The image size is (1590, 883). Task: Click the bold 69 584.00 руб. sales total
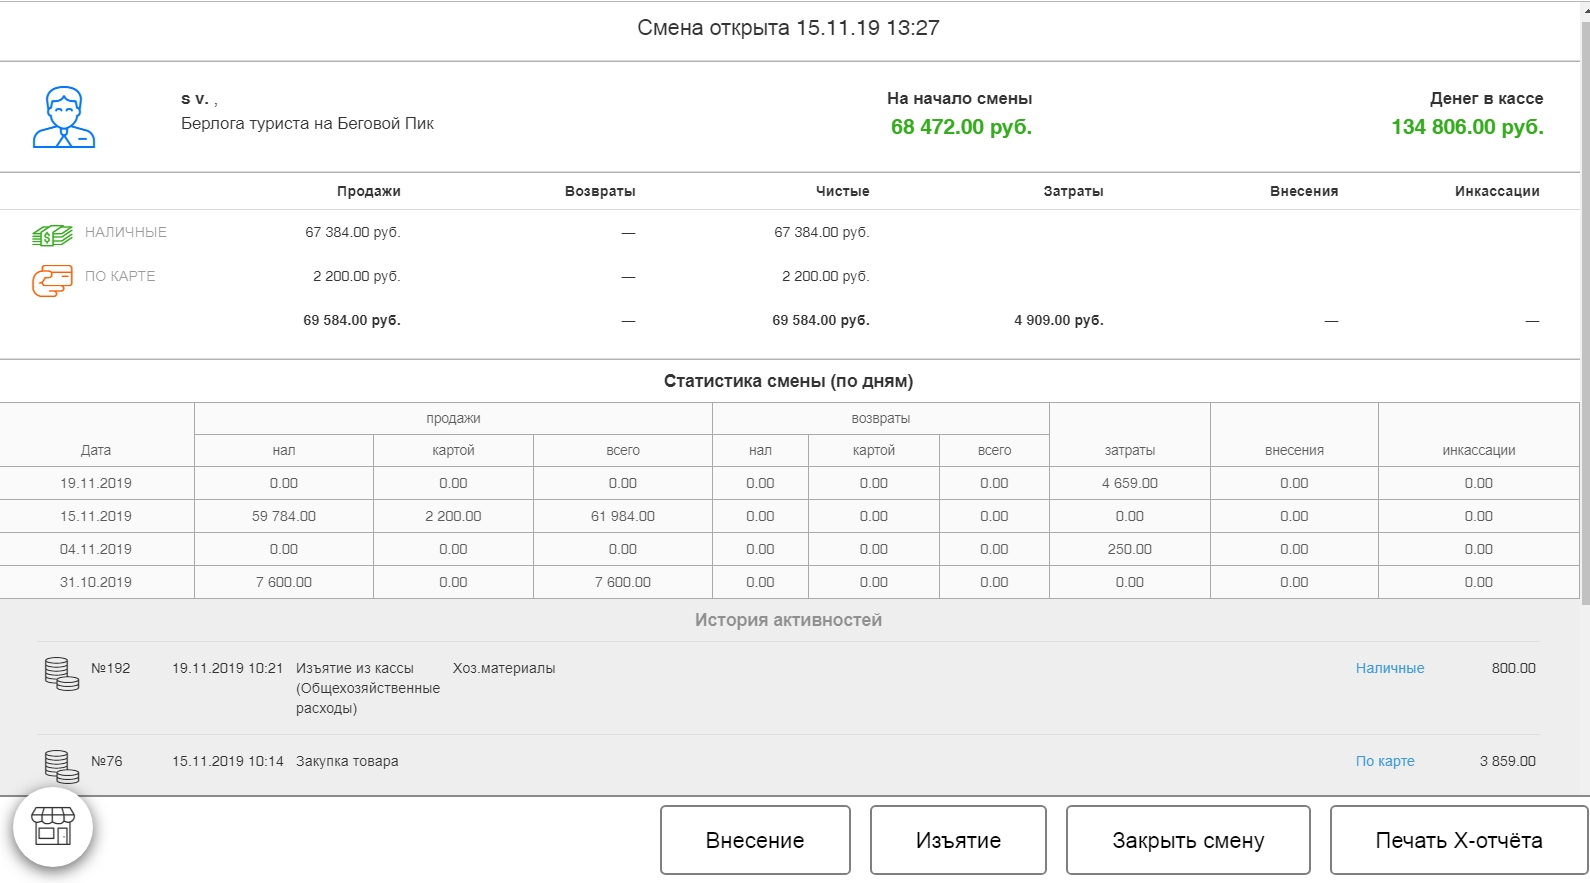click(352, 320)
